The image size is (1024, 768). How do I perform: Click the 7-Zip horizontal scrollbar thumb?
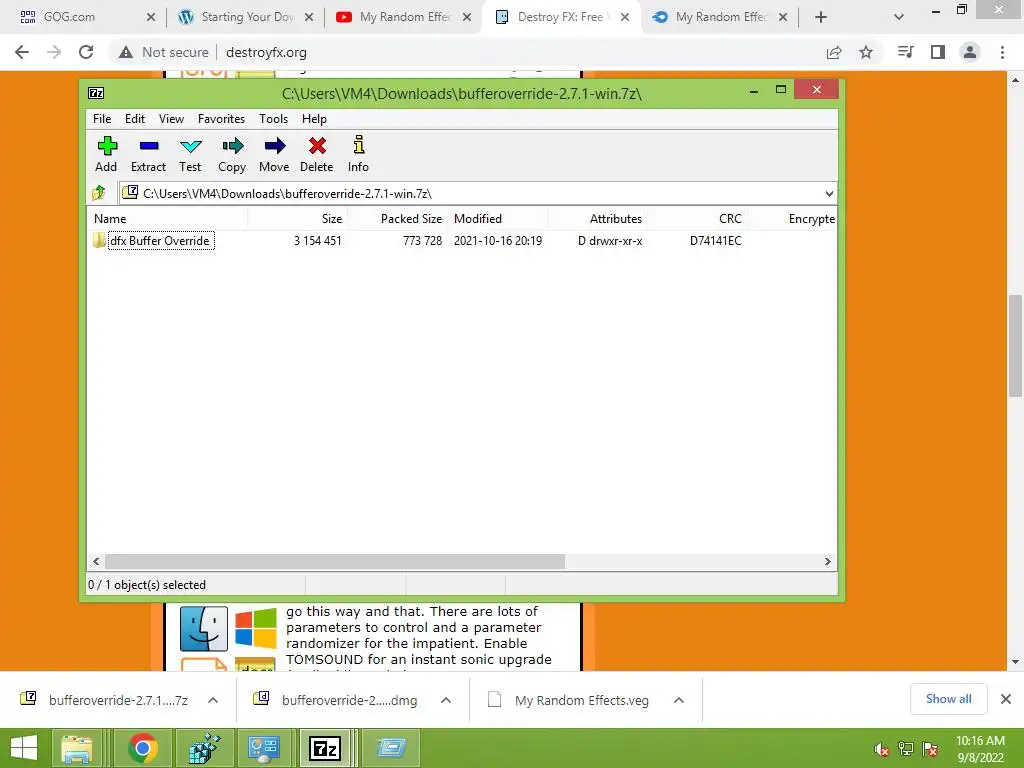pyautogui.click(x=335, y=561)
